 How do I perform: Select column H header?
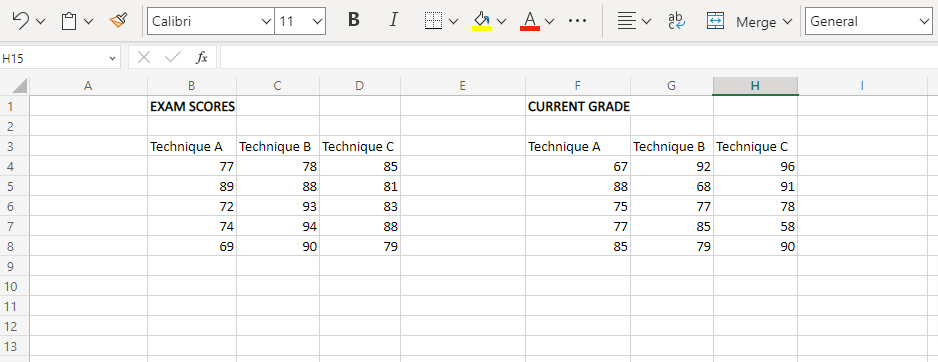click(x=755, y=86)
